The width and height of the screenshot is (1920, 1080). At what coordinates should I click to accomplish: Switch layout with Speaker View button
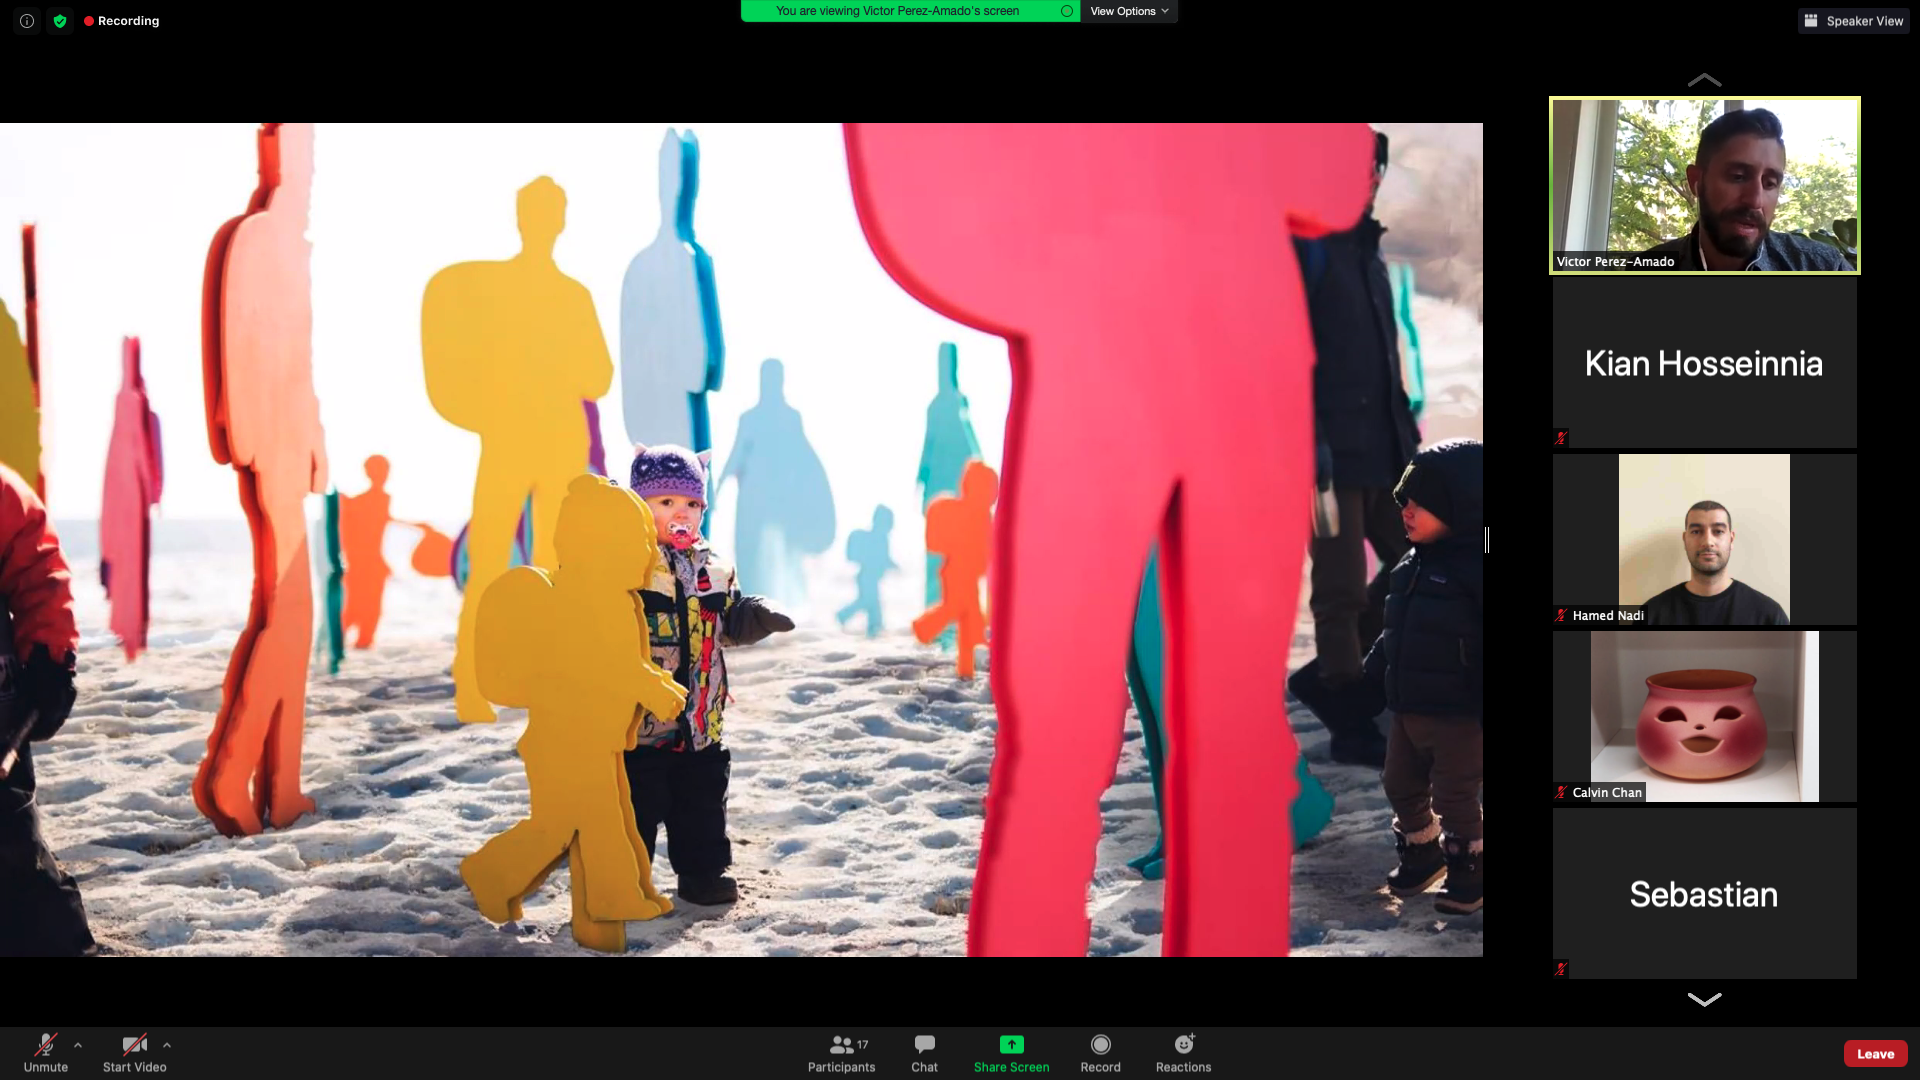pyautogui.click(x=1854, y=21)
